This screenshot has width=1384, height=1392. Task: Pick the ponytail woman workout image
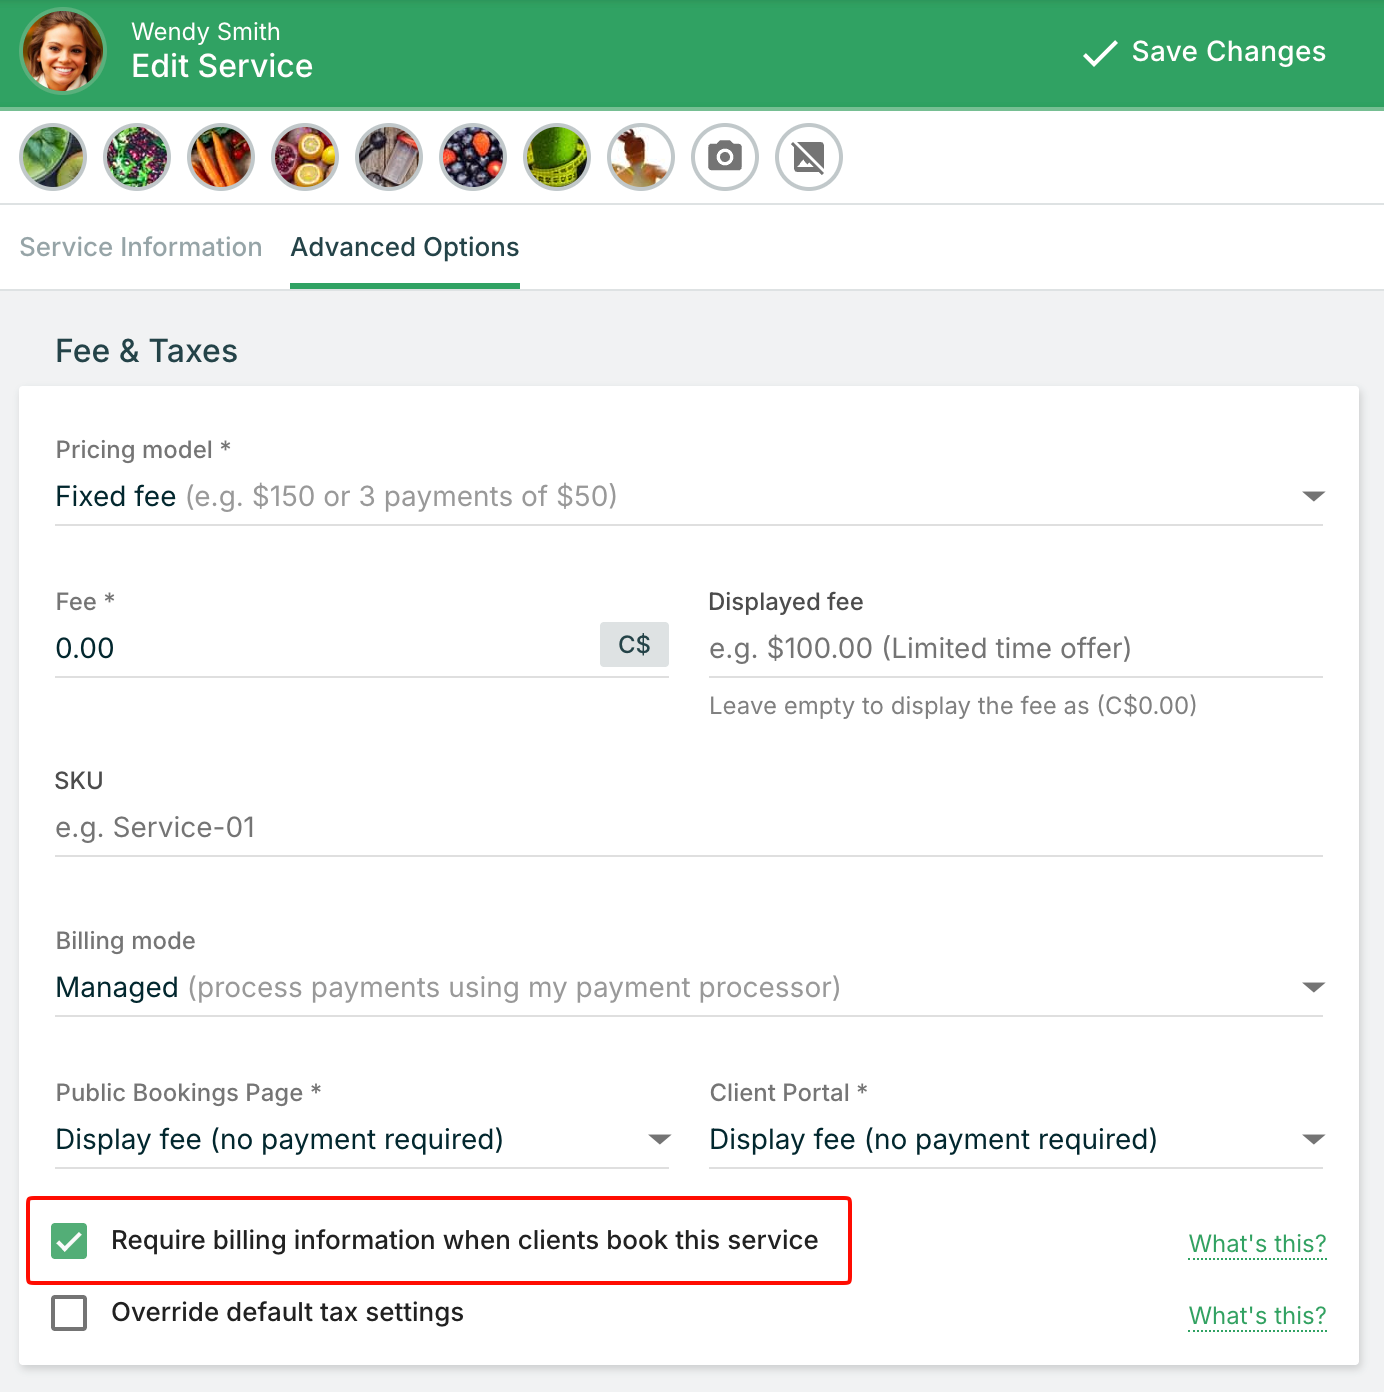pos(641,157)
